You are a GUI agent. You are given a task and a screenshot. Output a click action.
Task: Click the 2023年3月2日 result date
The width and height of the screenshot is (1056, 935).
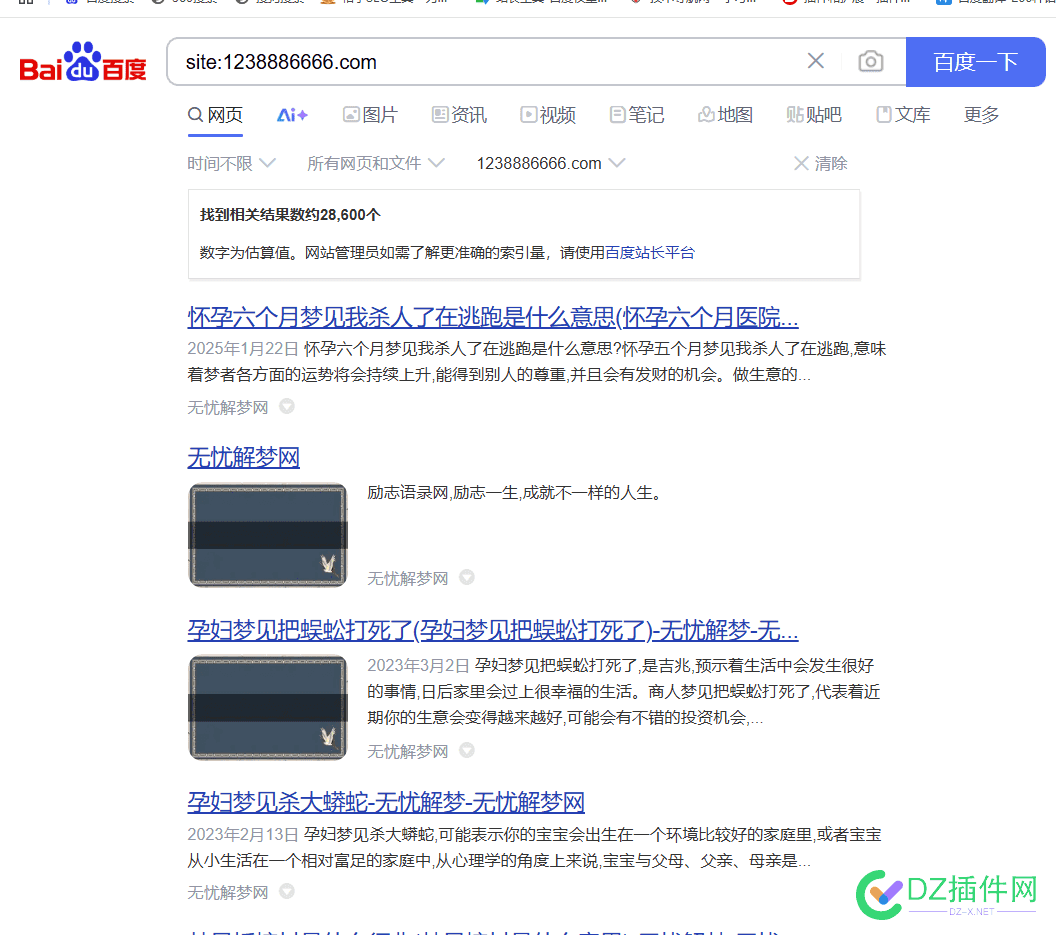click(418, 666)
